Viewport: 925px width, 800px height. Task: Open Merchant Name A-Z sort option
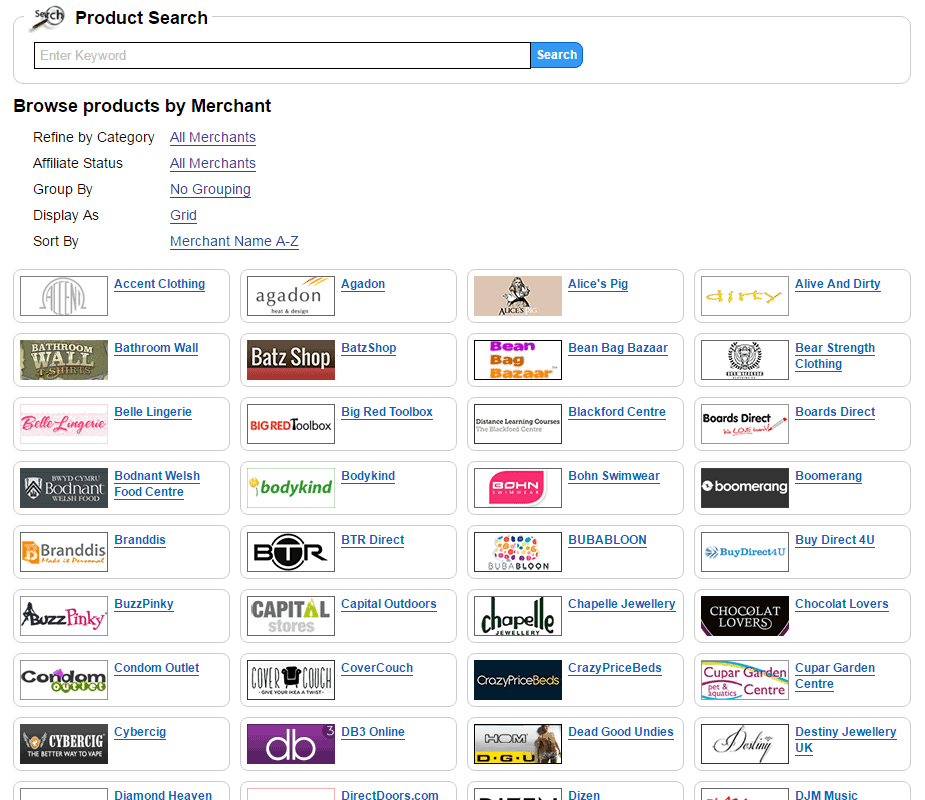[234, 241]
